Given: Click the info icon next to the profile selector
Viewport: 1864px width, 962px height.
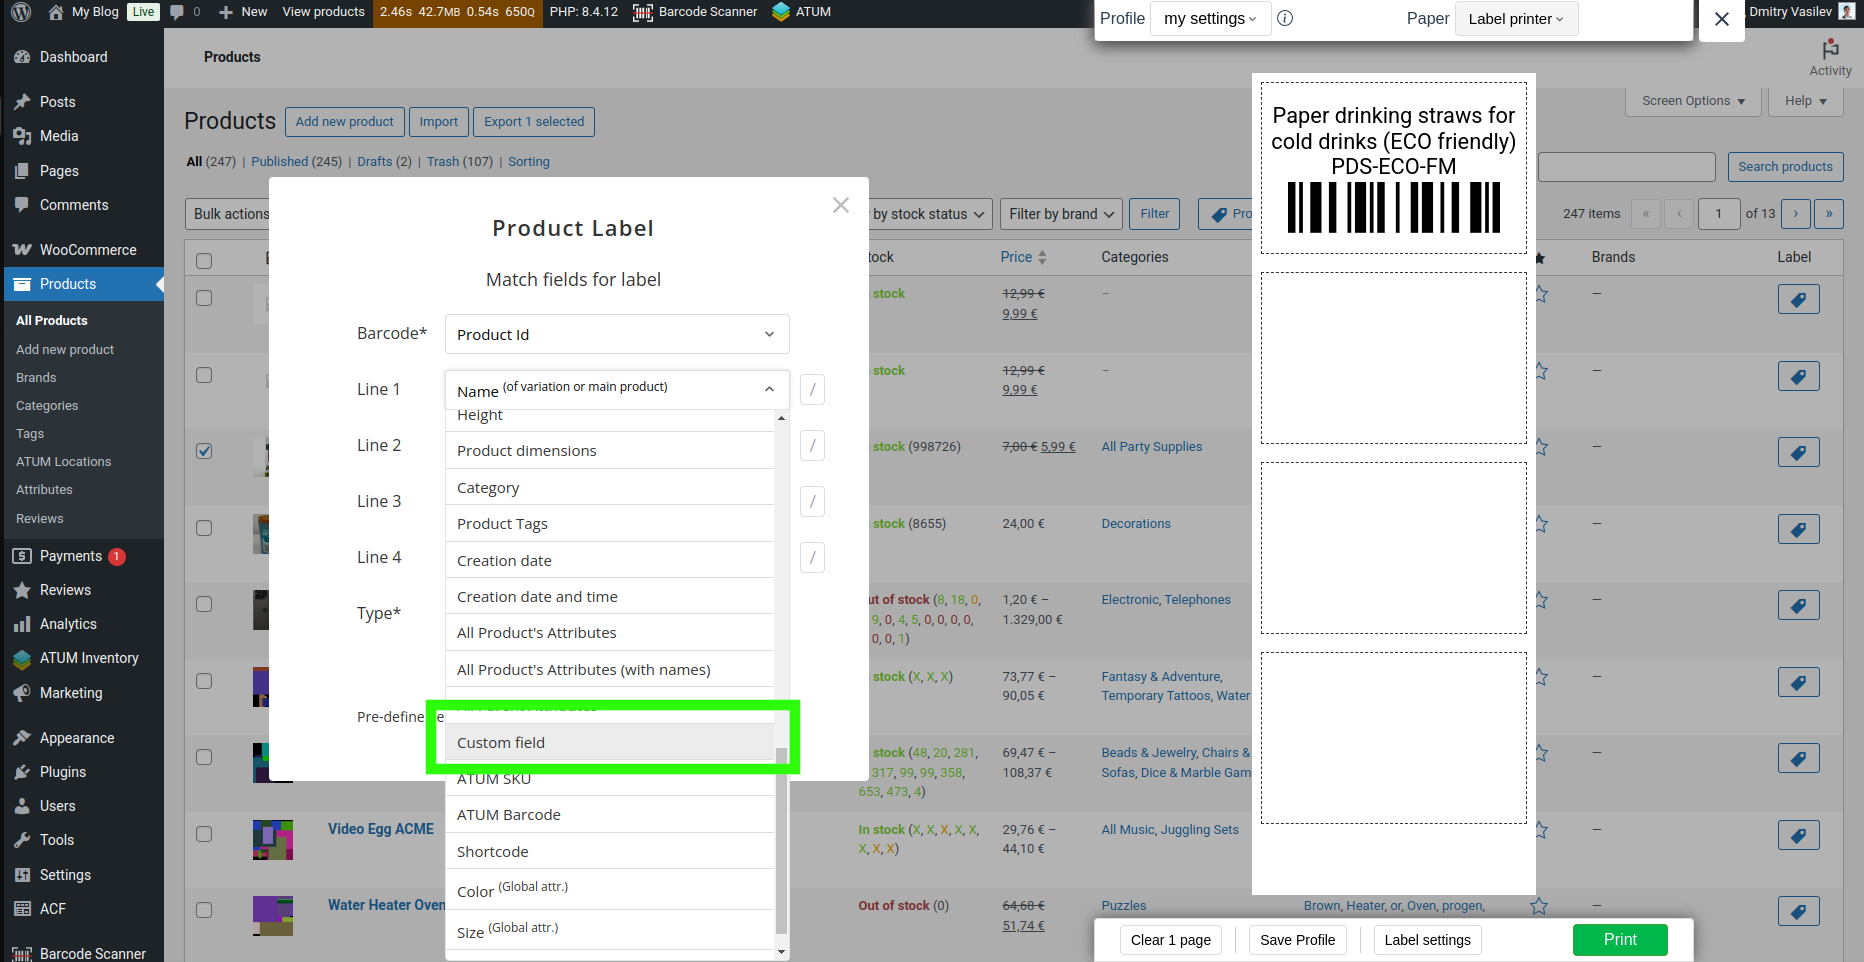Looking at the screenshot, I should tap(1285, 18).
